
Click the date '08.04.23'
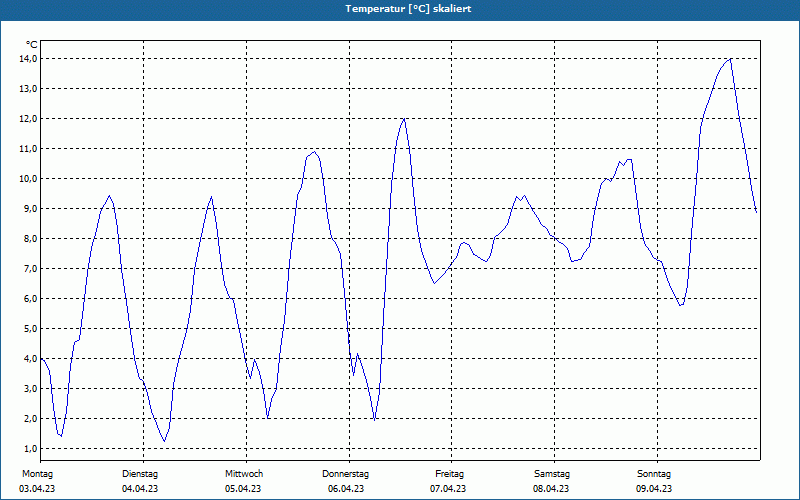pyautogui.click(x=551, y=489)
